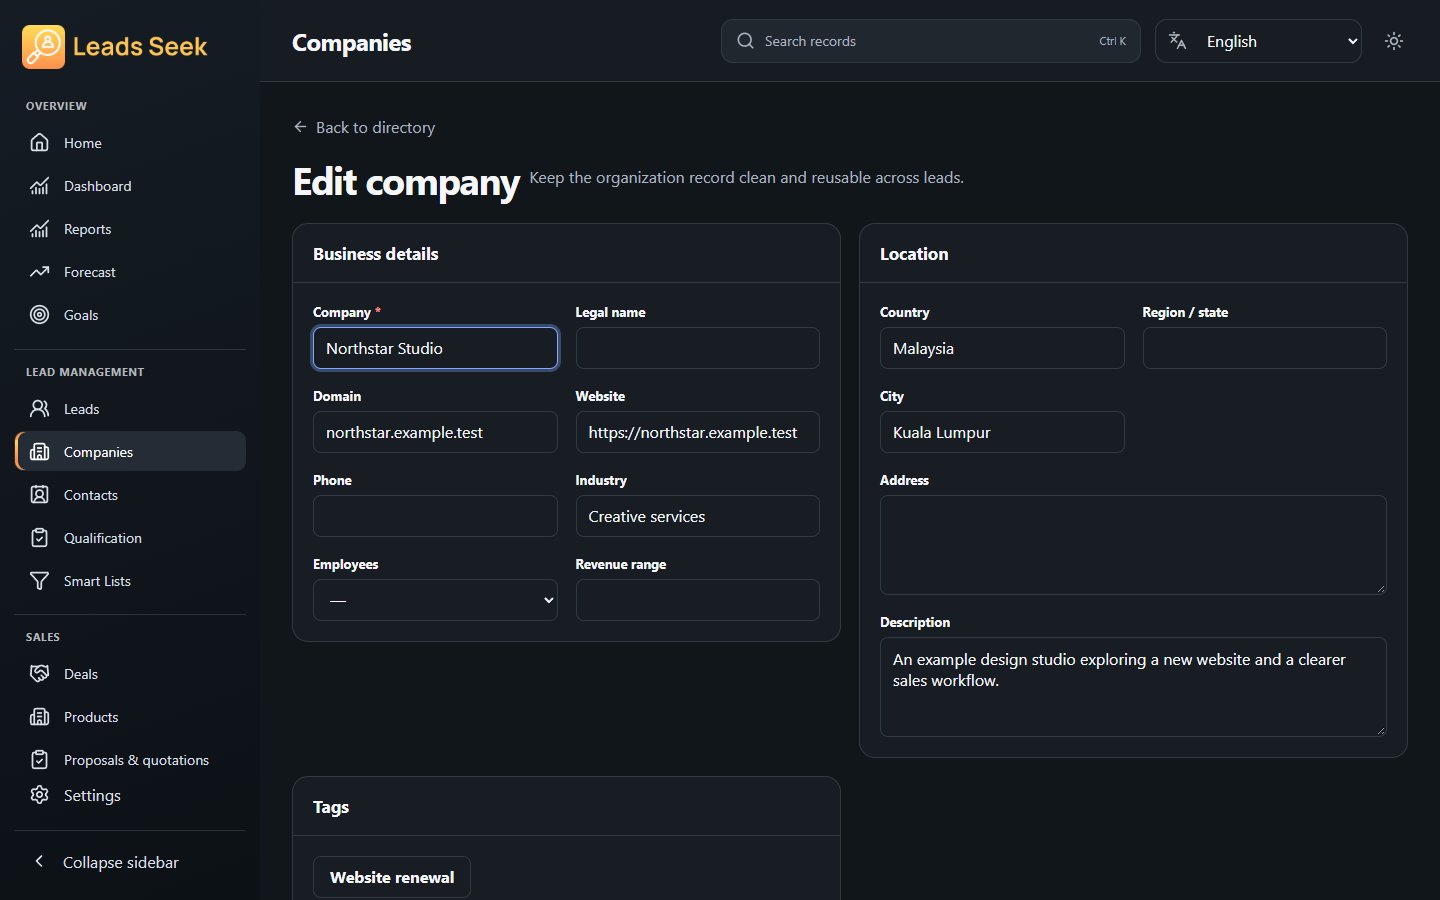Open the Leads menu label
The height and width of the screenshot is (900, 1440).
[x=81, y=409]
